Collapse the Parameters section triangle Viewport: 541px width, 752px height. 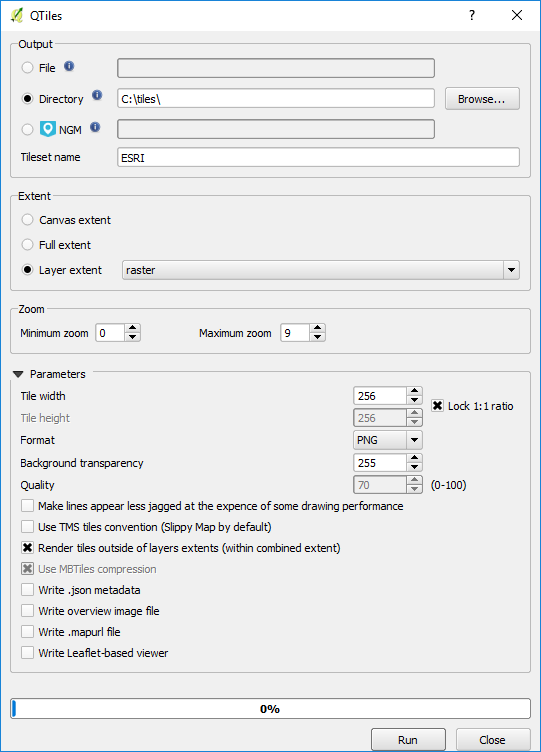(x=18, y=374)
